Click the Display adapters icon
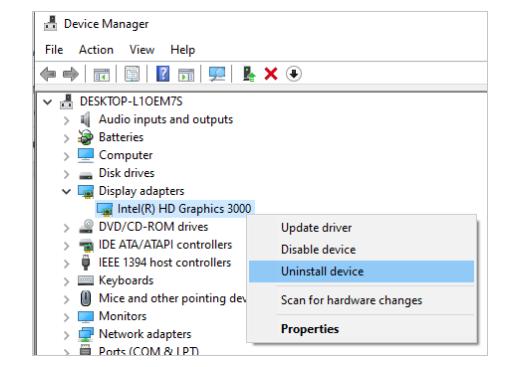The height and width of the screenshot is (367, 515). (x=86, y=191)
